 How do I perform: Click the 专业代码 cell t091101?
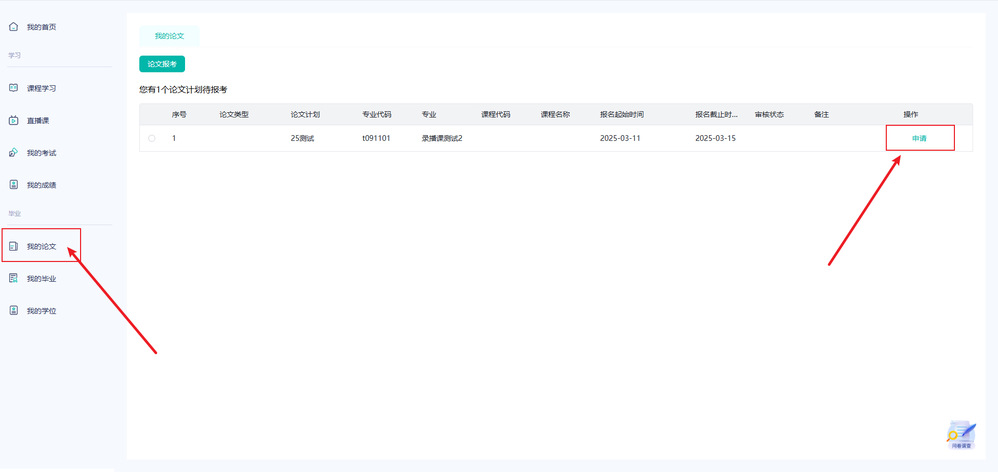pos(376,138)
